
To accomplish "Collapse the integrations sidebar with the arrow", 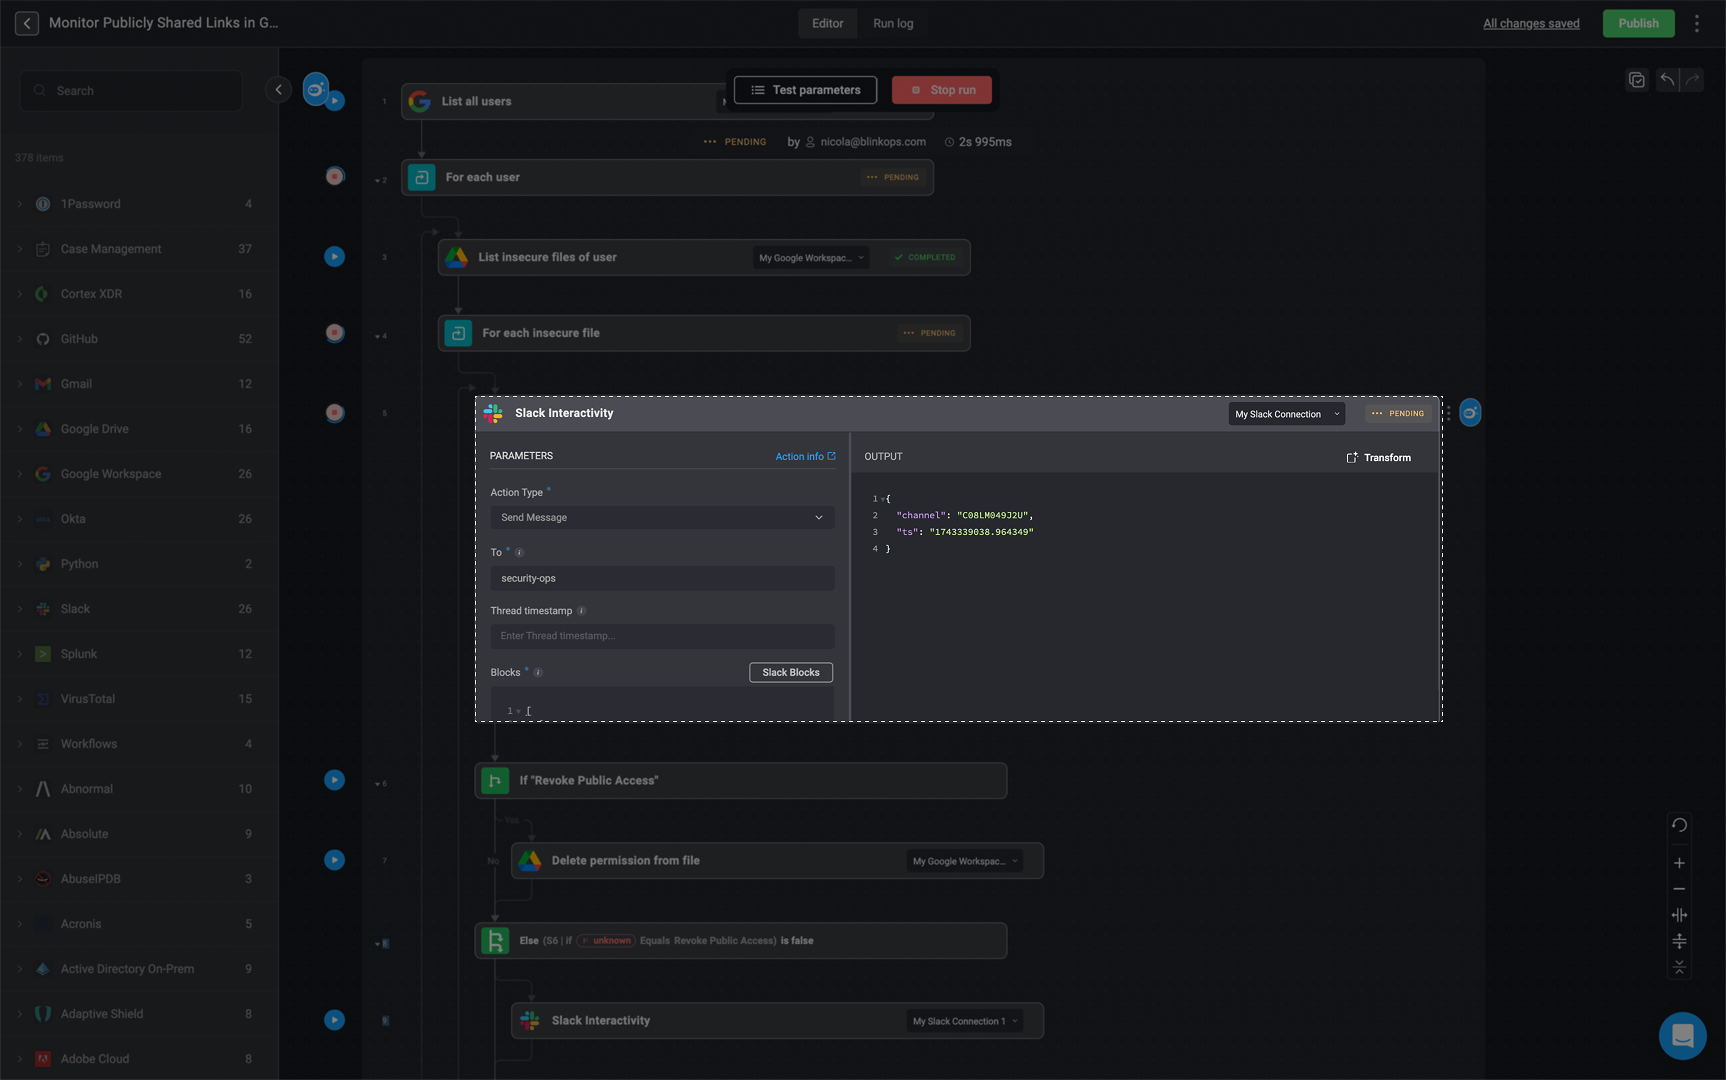I will pos(279,90).
